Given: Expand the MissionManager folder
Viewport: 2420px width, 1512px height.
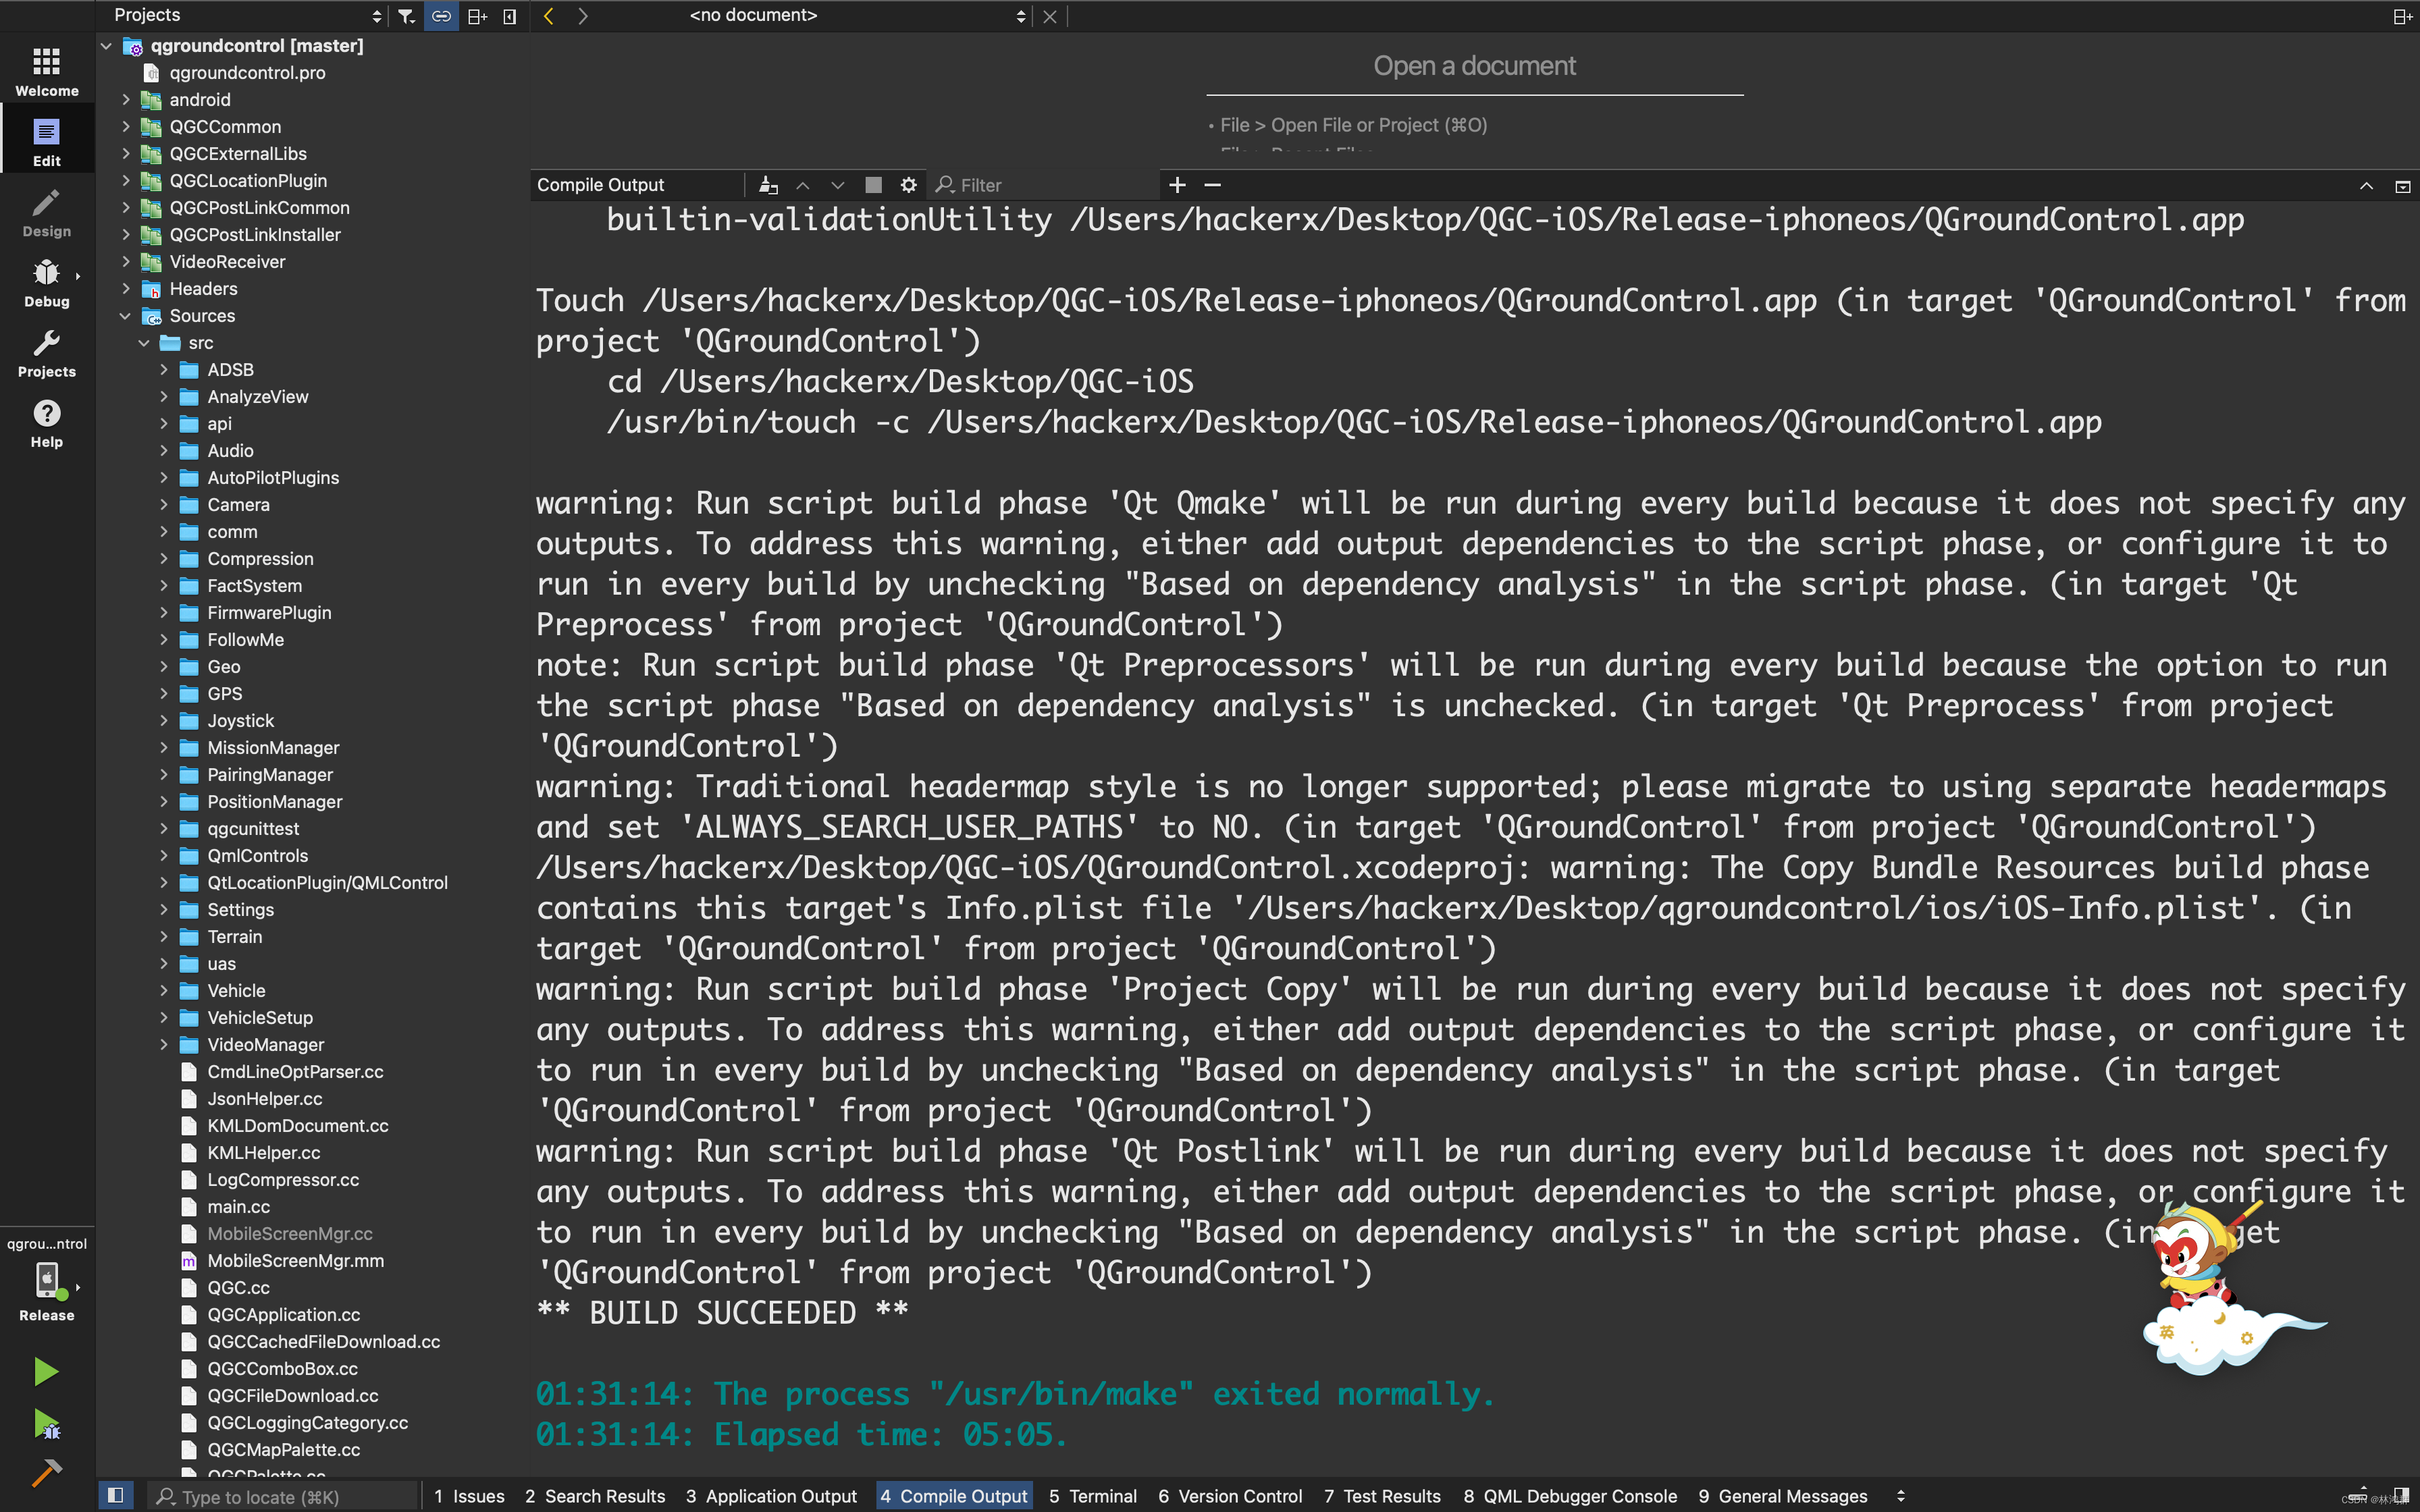Looking at the screenshot, I should (x=163, y=748).
